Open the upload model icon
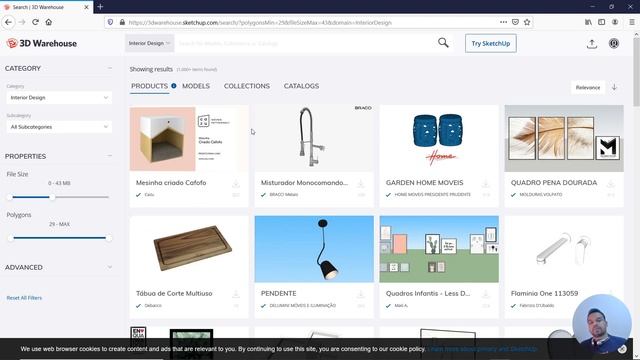Screen dimensions: 640x360 591,44
